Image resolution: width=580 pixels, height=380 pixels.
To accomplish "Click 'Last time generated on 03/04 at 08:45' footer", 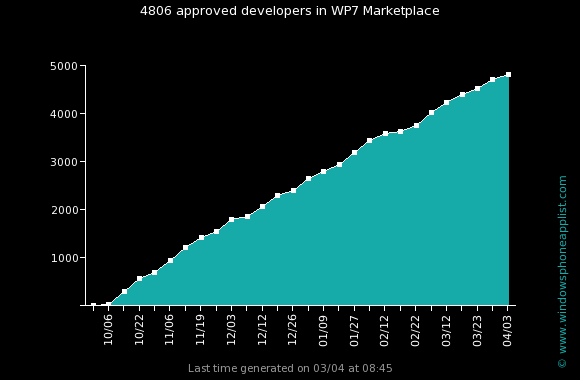I will point(290,369).
